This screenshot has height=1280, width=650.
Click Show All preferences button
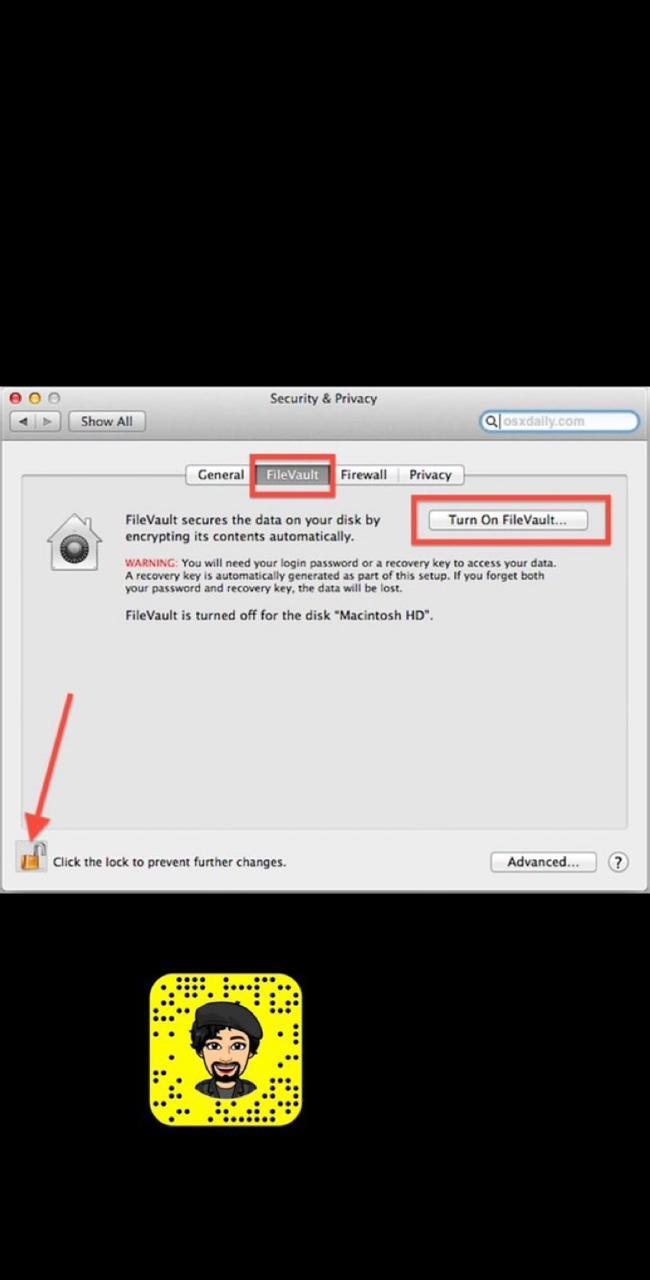coord(106,422)
